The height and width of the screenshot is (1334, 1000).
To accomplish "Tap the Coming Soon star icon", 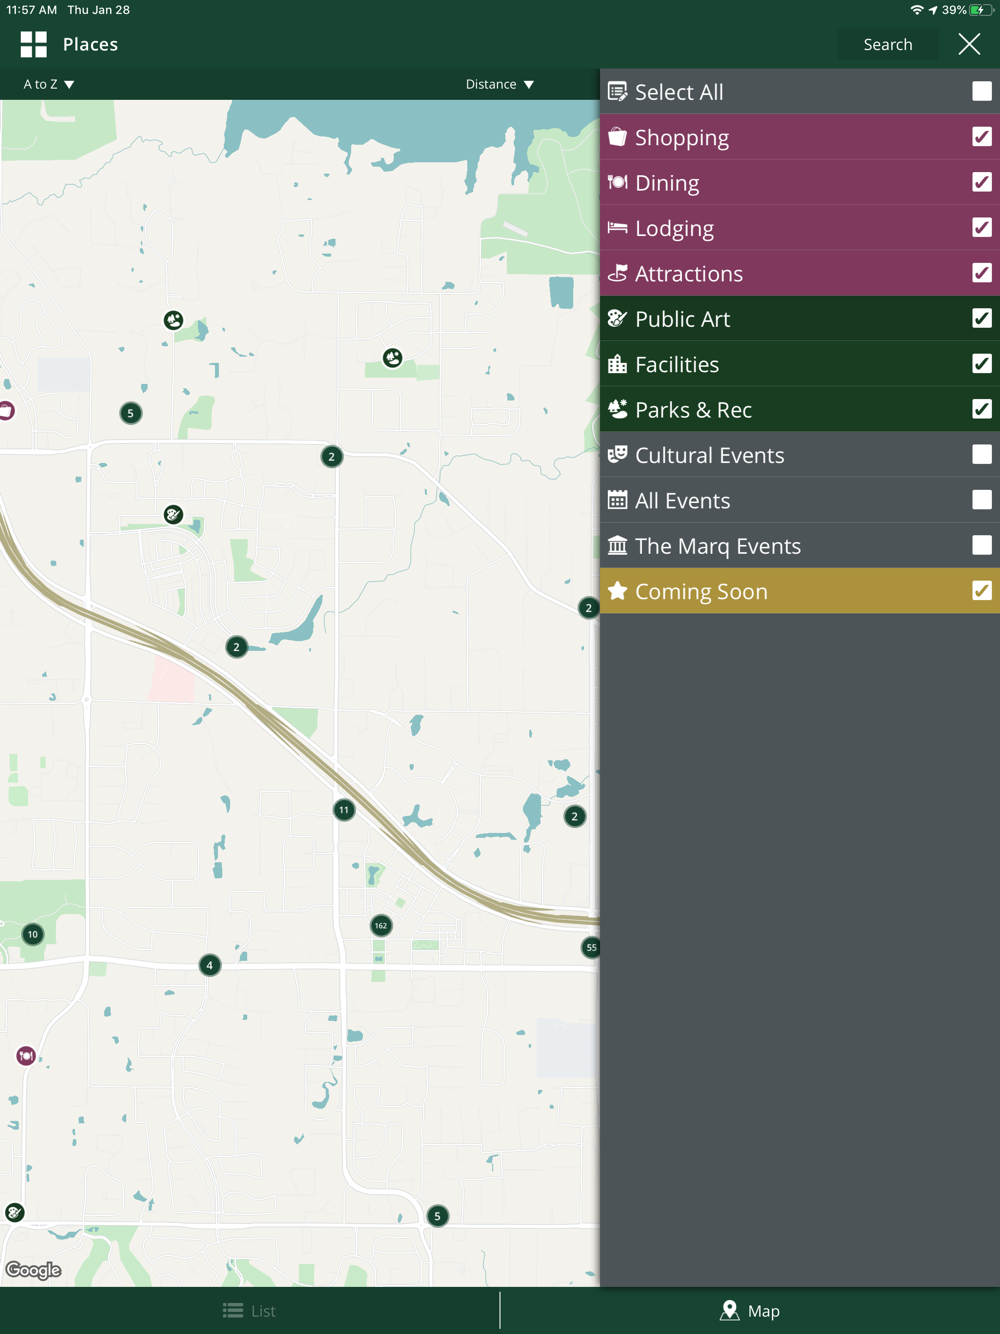I will click(618, 591).
